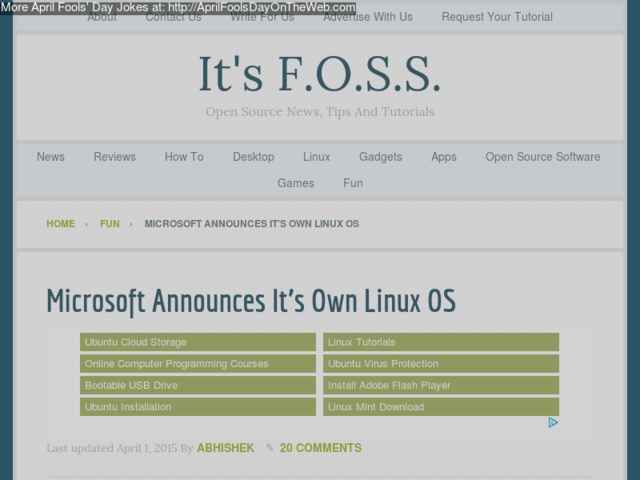Open the Fun menu item

353,183
